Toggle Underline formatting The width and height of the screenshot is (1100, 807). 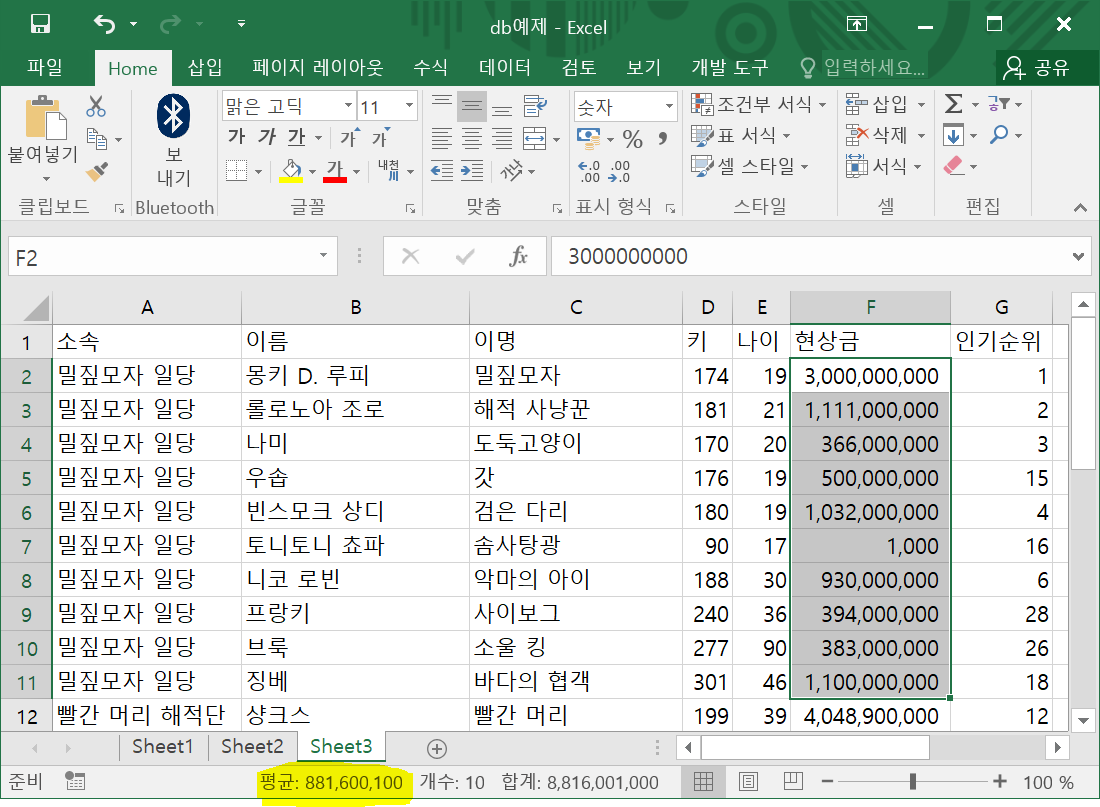click(297, 137)
